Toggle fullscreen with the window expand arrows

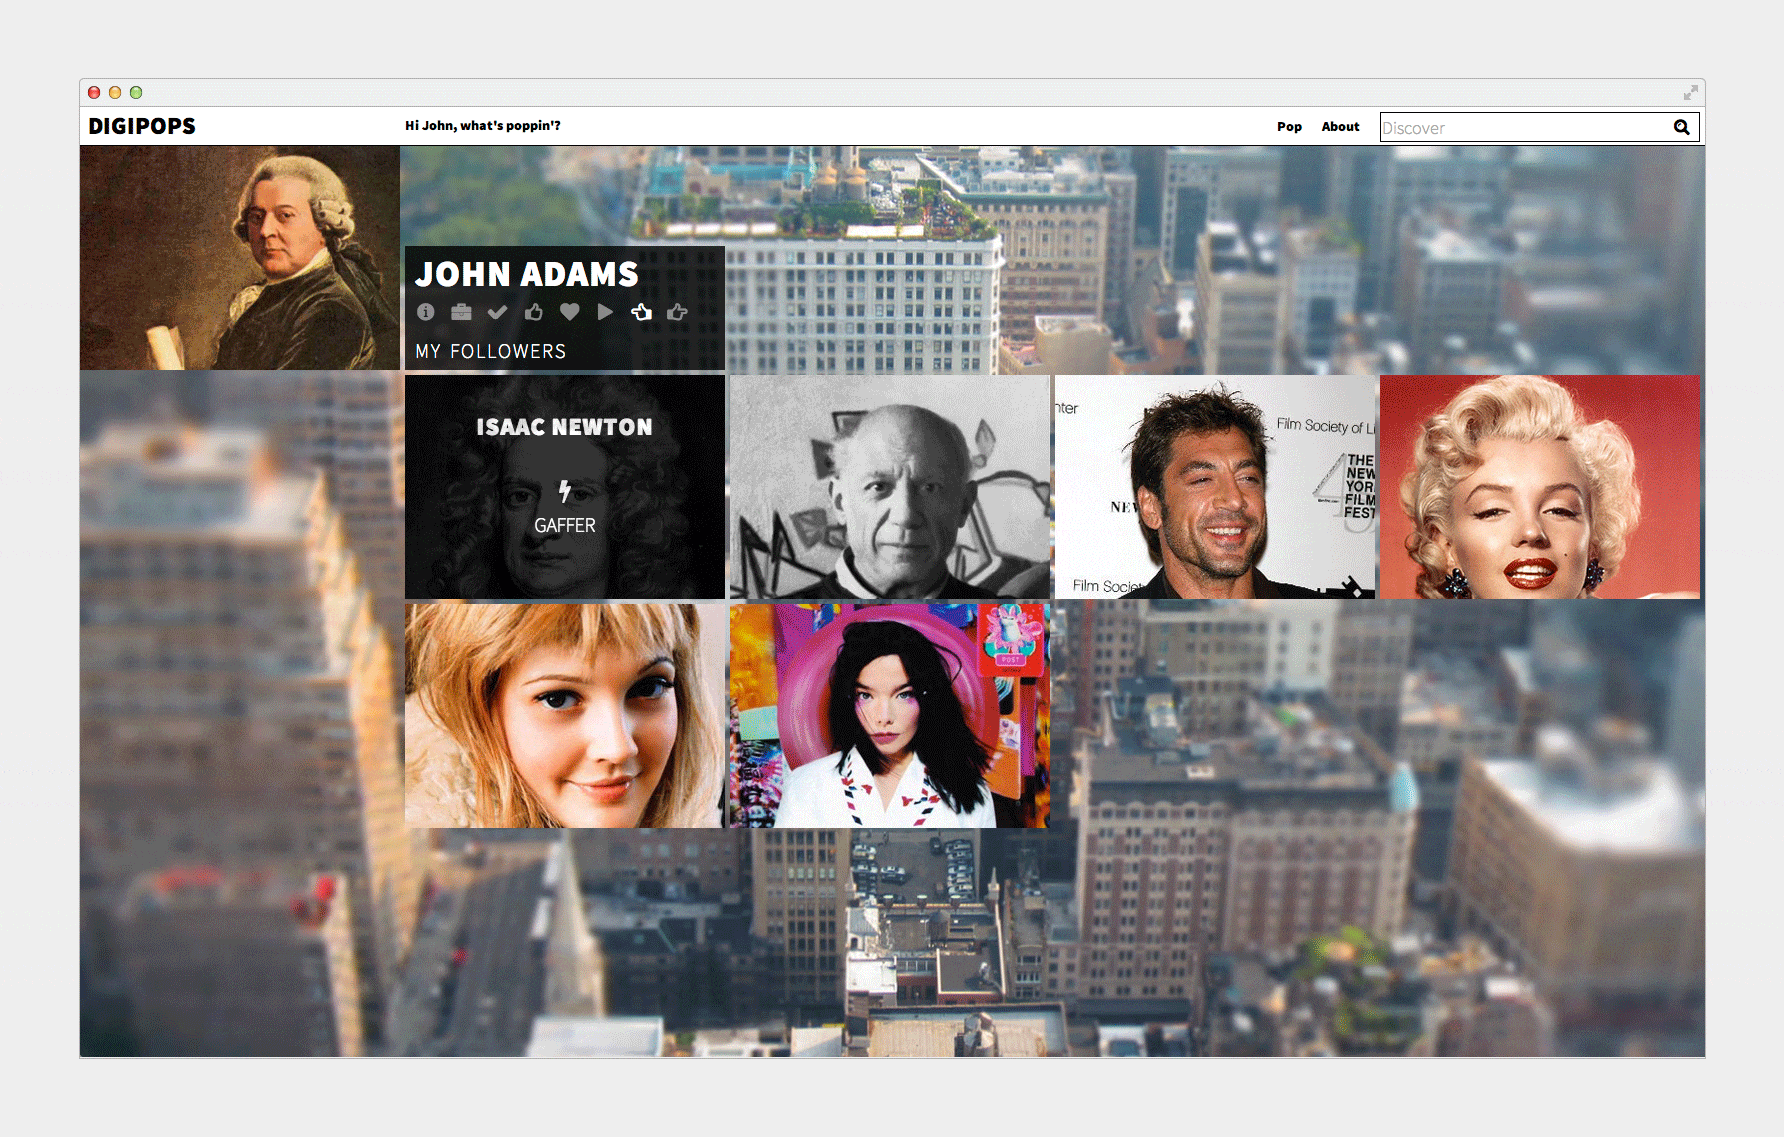tap(1691, 92)
